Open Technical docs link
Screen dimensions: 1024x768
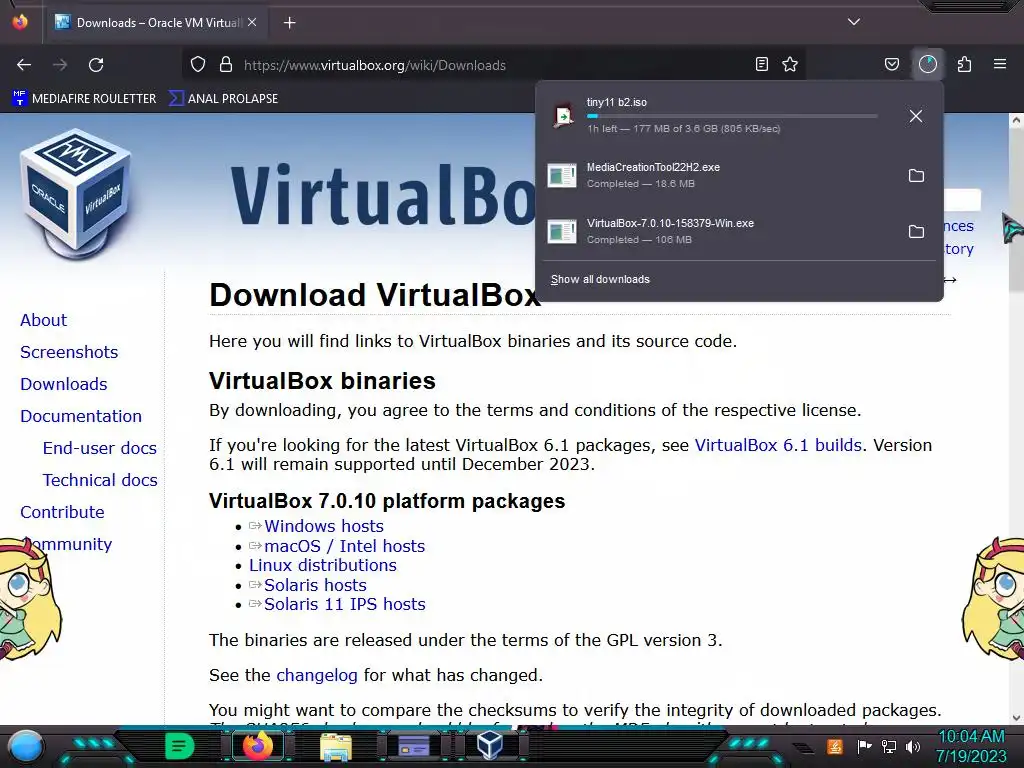(100, 480)
